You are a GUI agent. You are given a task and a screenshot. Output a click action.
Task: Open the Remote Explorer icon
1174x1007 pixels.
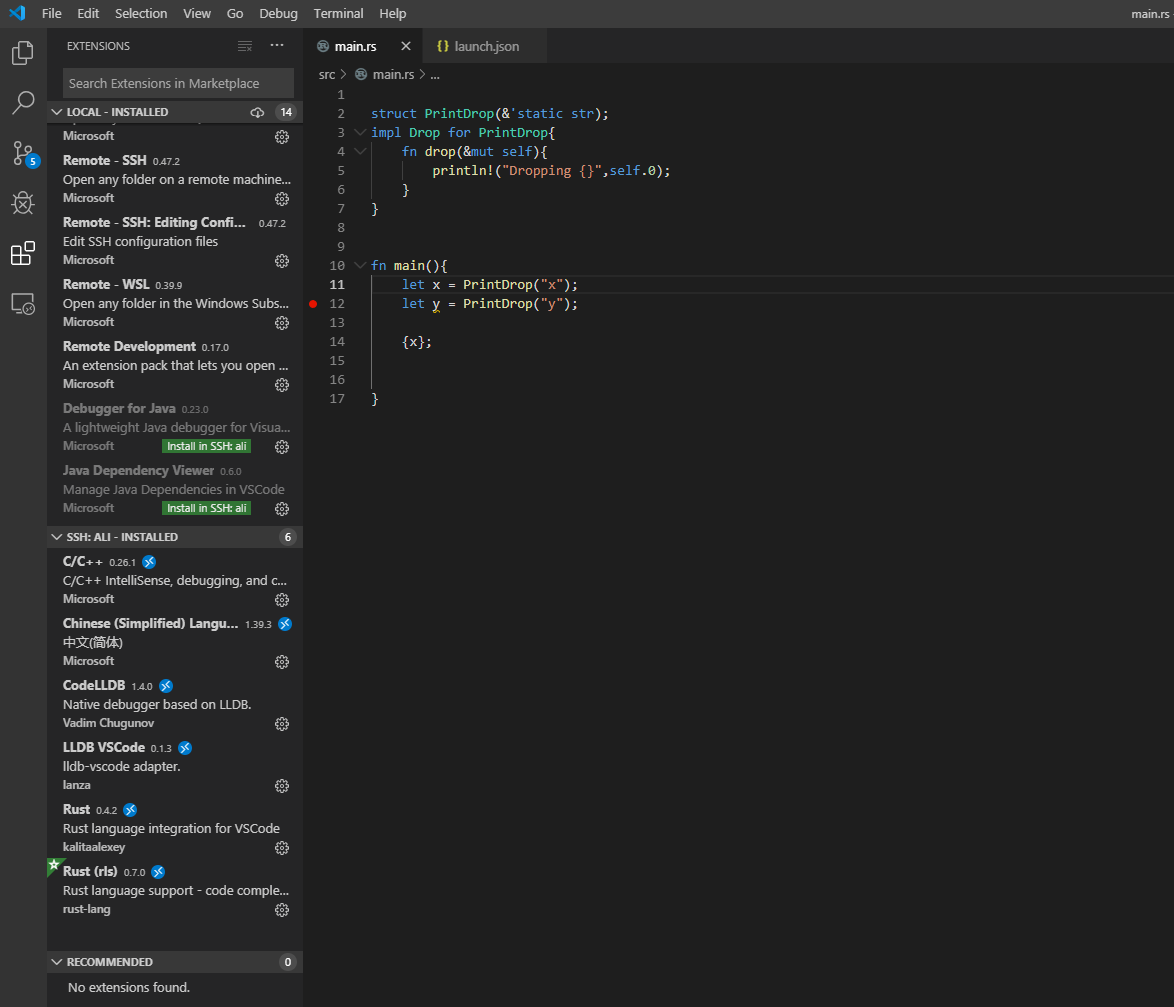pyautogui.click(x=22, y=303)
